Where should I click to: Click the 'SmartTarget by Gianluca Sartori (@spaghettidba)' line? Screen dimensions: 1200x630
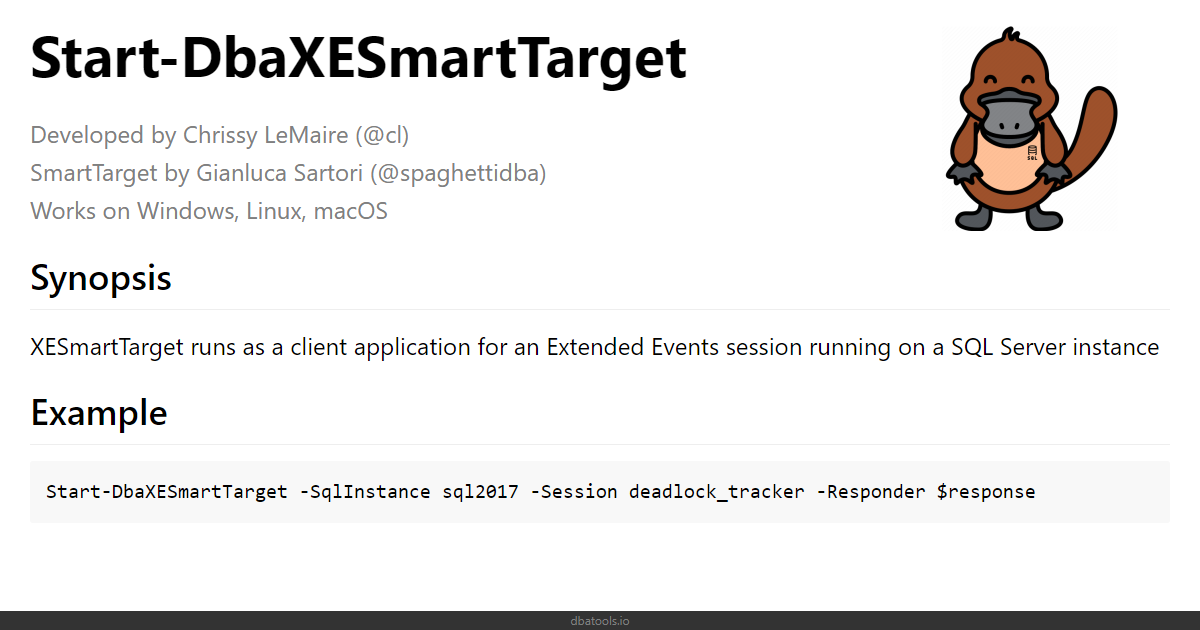288,173
